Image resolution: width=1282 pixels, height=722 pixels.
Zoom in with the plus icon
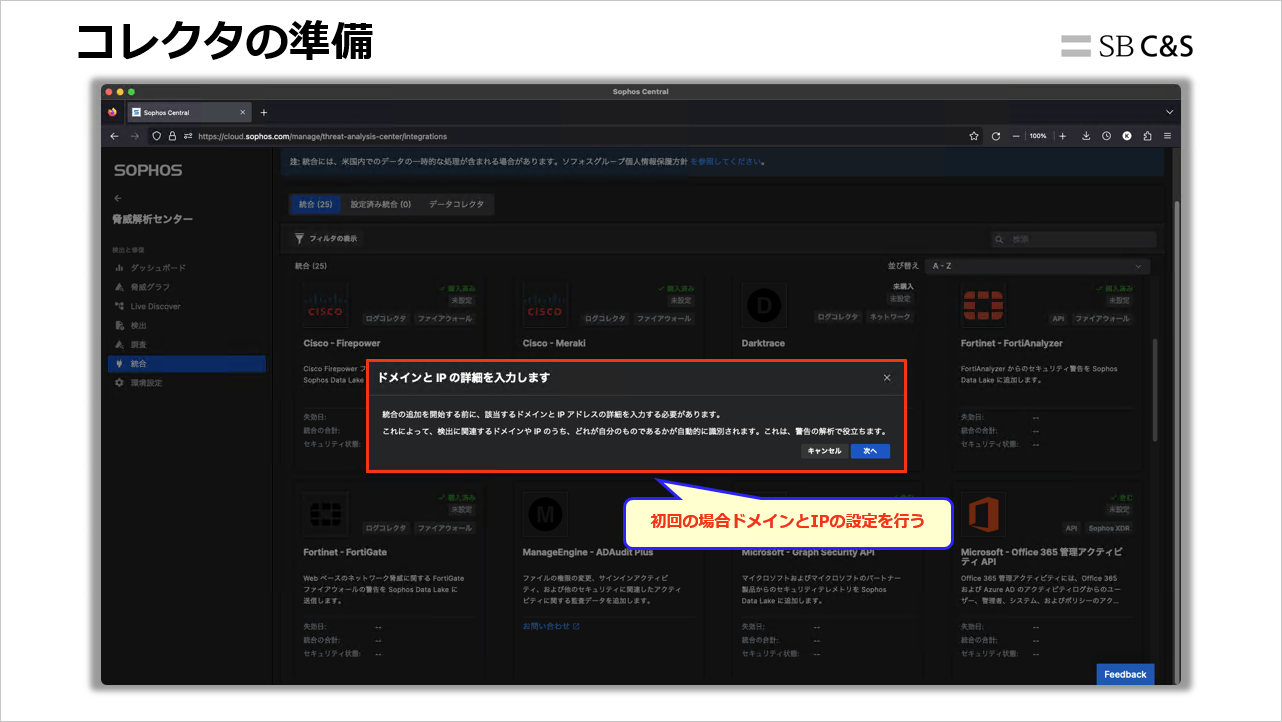pos(1062,136)
